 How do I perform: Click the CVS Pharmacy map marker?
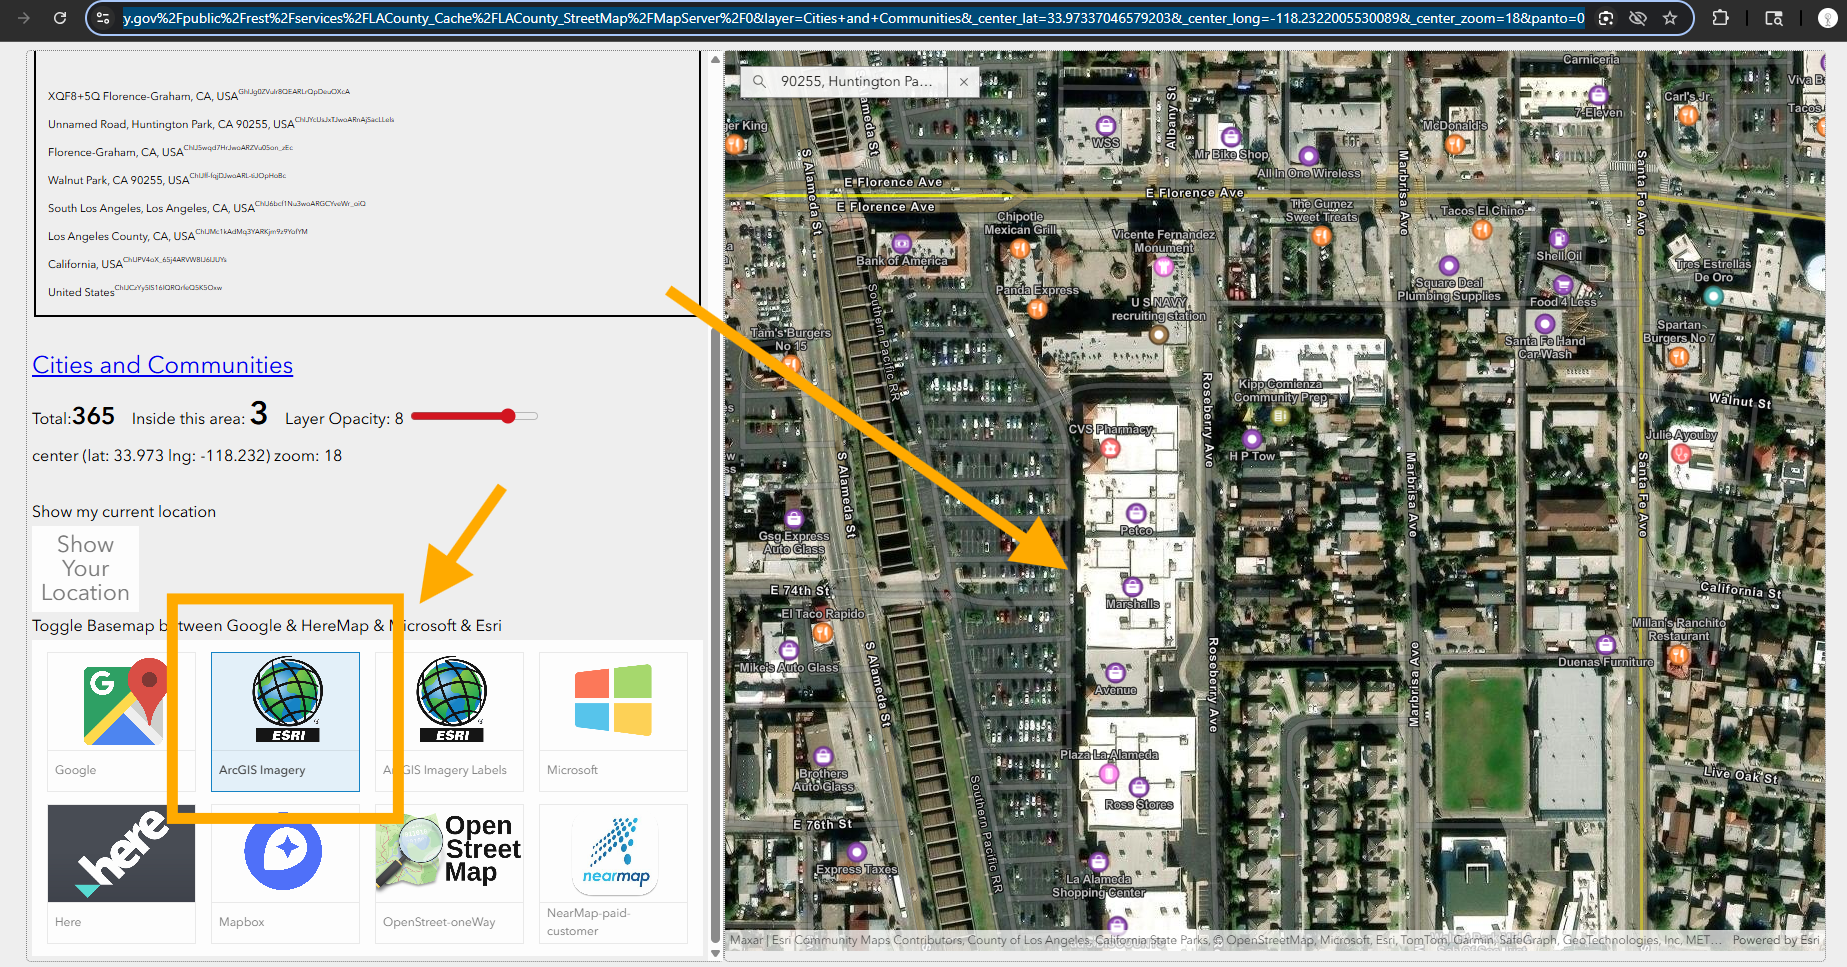tap(1110, 448)
